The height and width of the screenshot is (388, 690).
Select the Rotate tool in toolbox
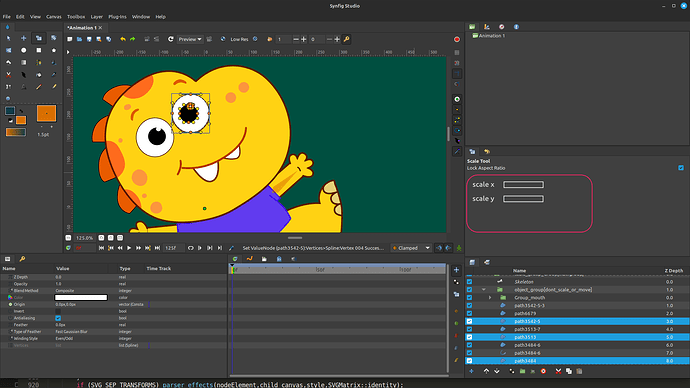pyautogui.click(x=54, y=38)
